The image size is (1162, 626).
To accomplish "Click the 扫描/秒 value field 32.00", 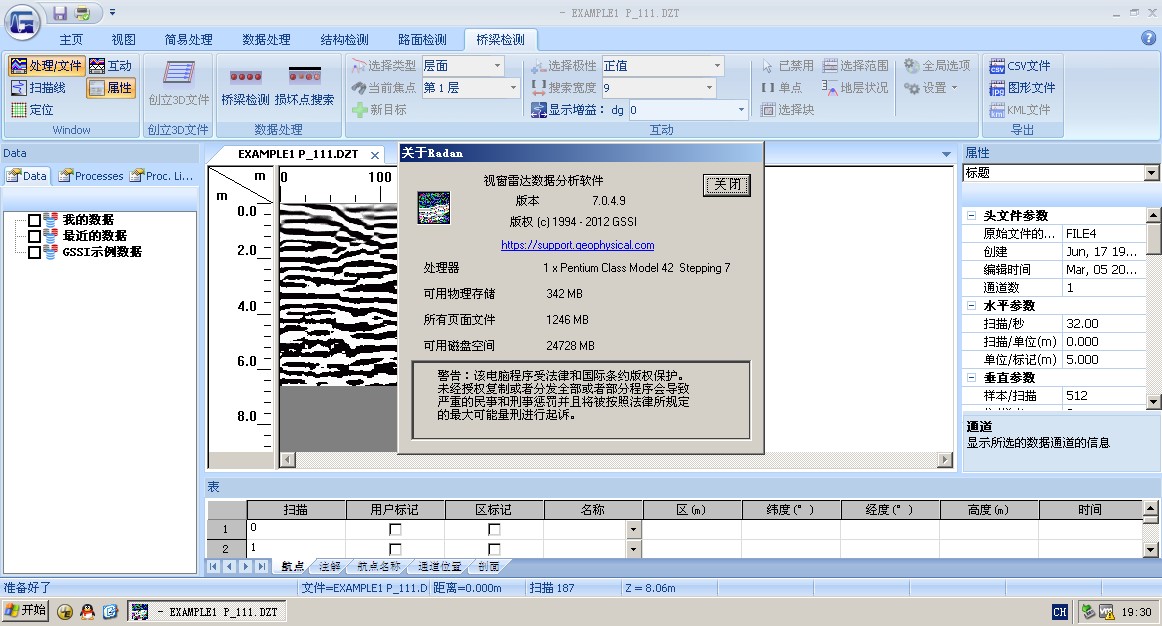I will (x=1104, y=324).
